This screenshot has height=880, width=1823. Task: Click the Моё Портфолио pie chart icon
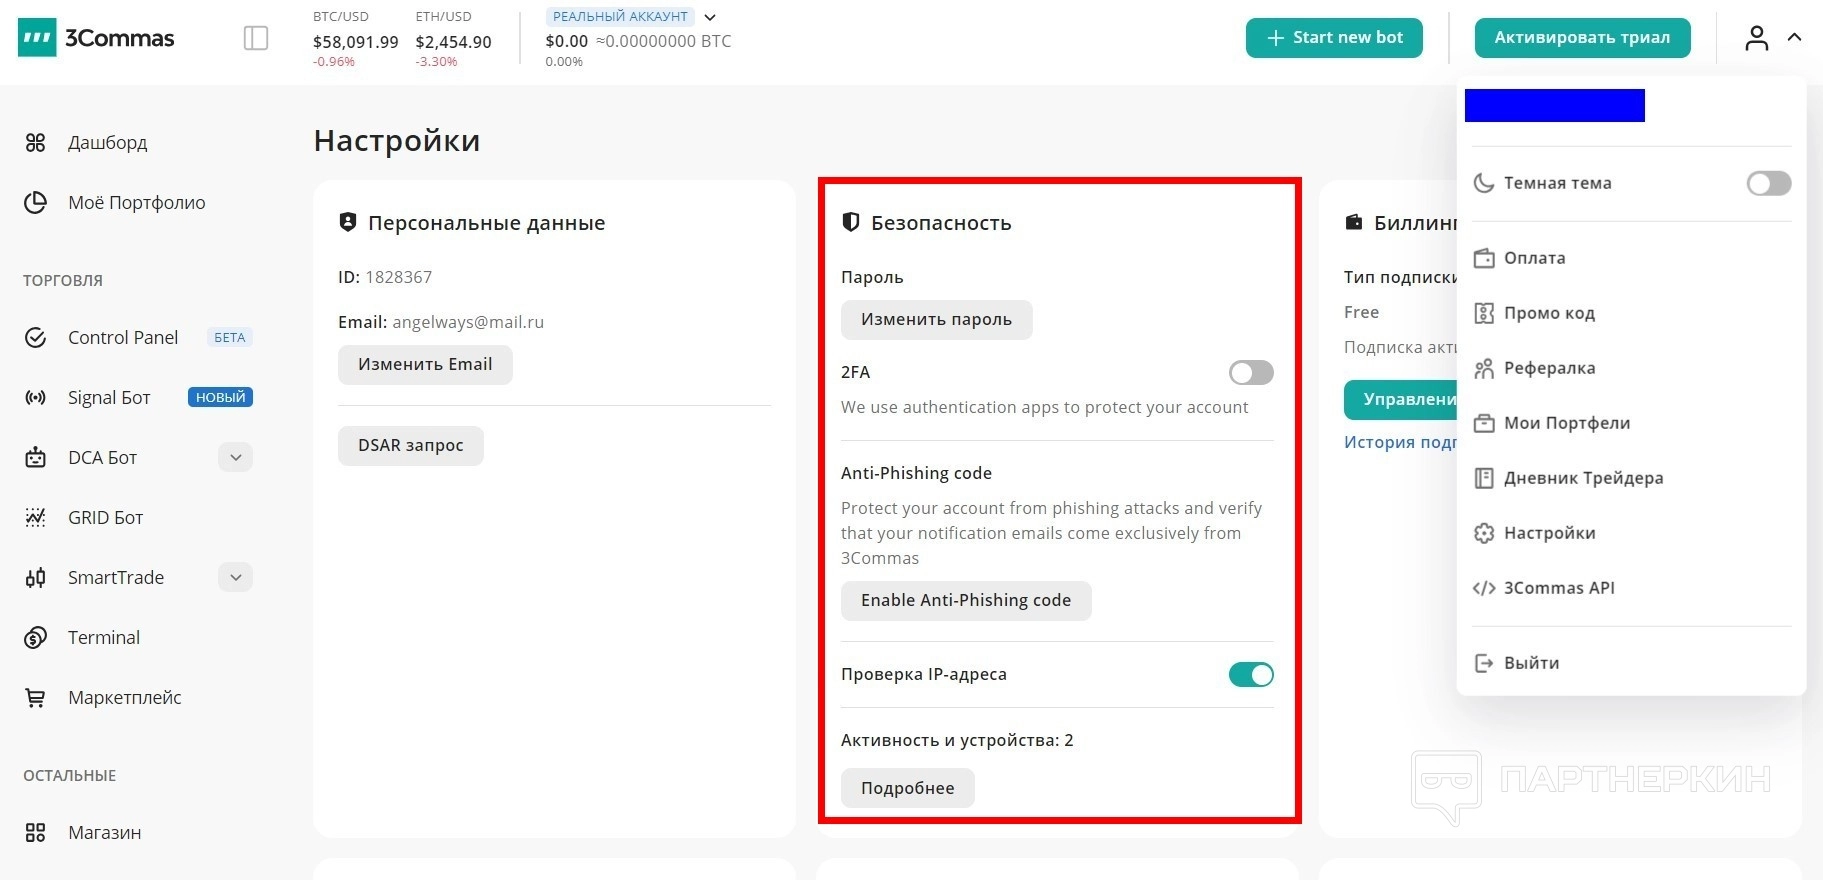click(x=36, y=203)
